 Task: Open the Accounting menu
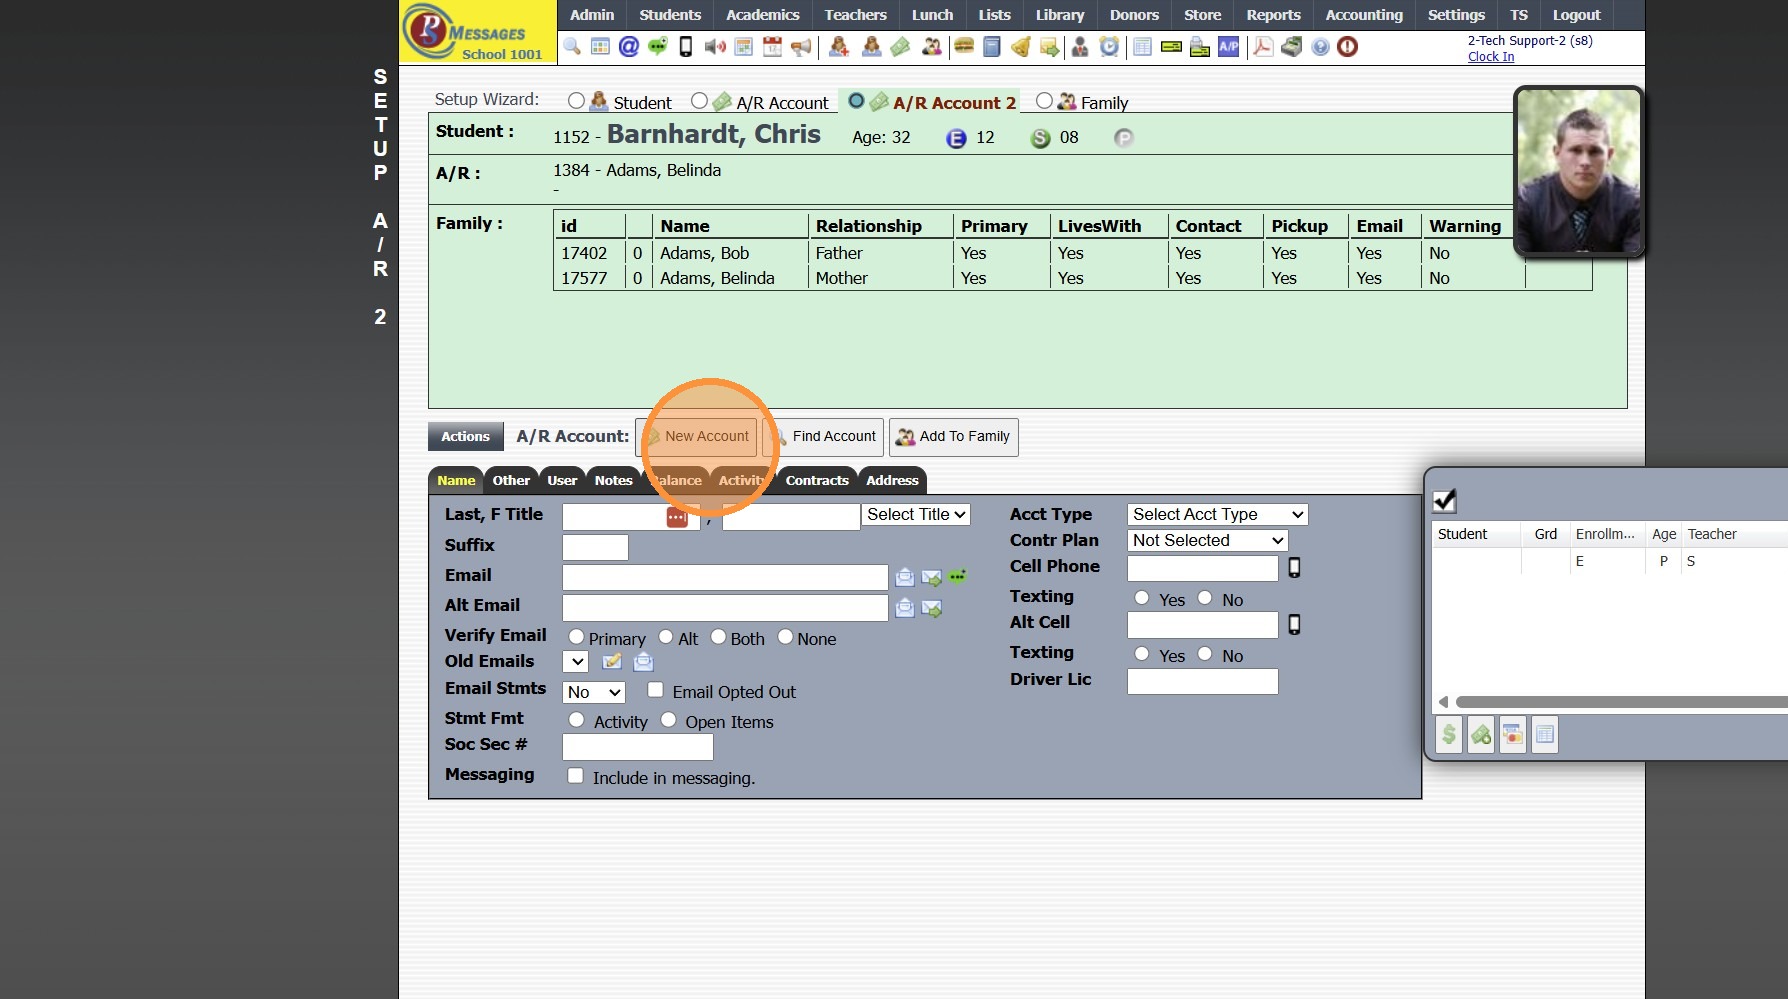(x=1363, y=15)
